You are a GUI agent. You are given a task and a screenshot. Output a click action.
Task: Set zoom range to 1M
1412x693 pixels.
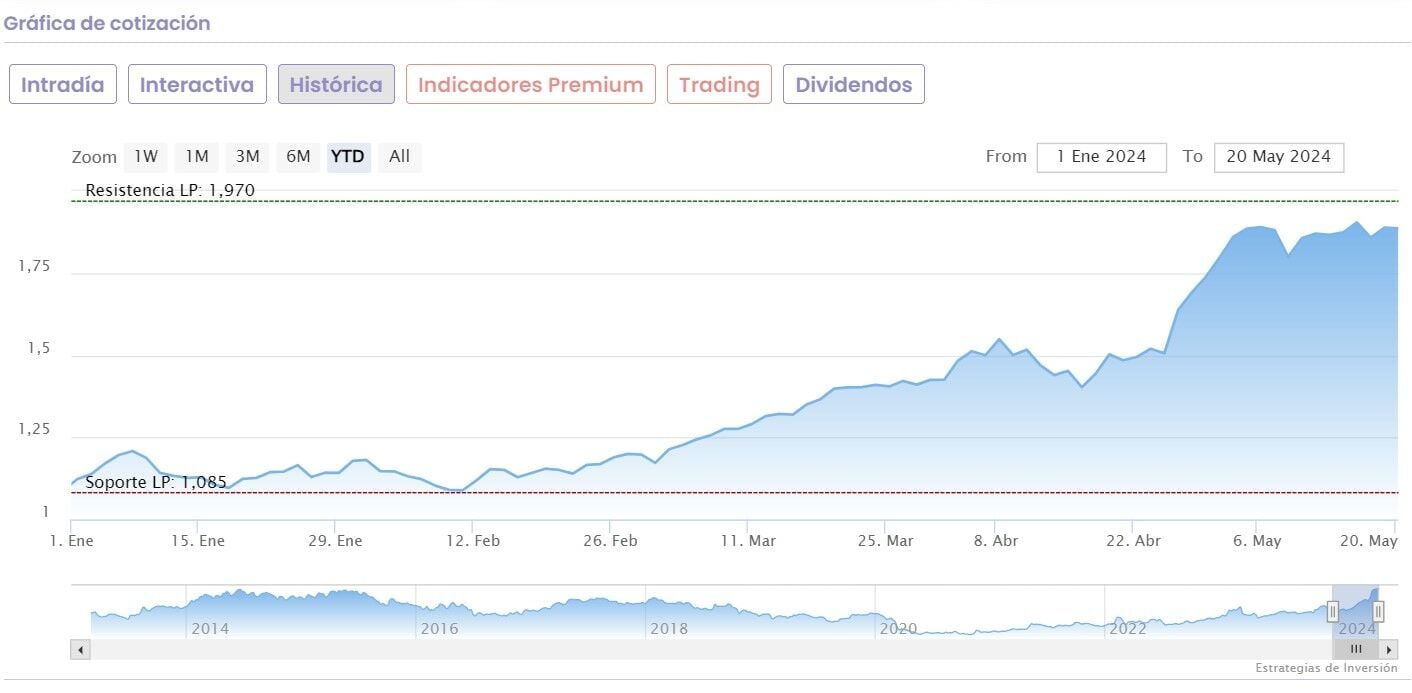(197, 157)
